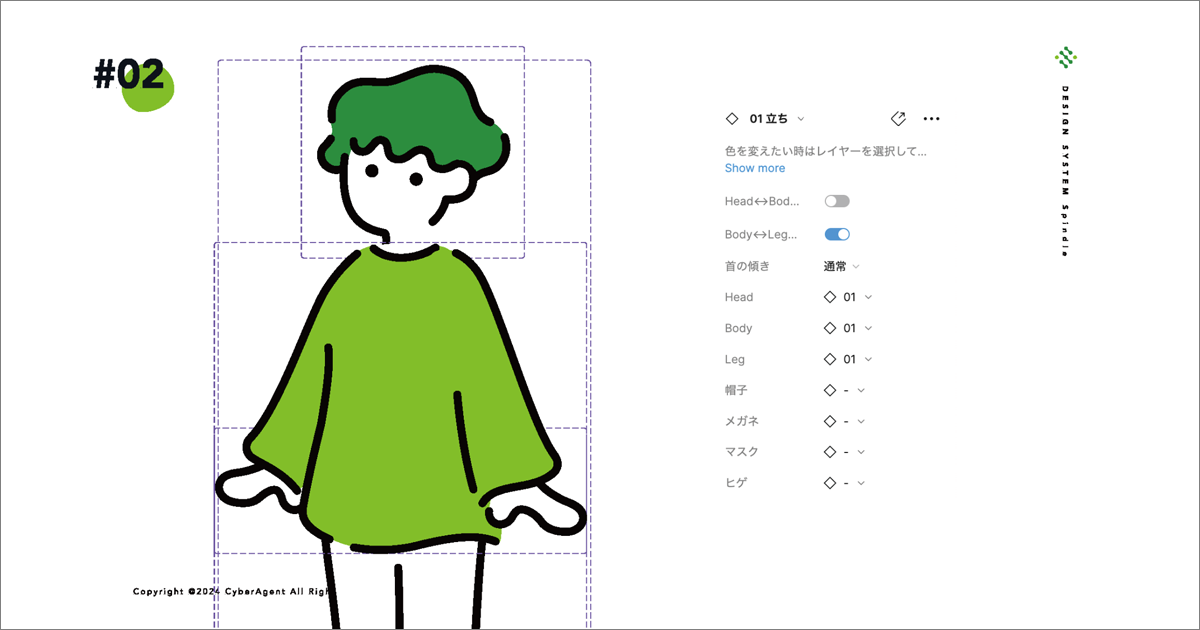
Task: Click the green Spindle logo icon
Action: point(1066,58)
